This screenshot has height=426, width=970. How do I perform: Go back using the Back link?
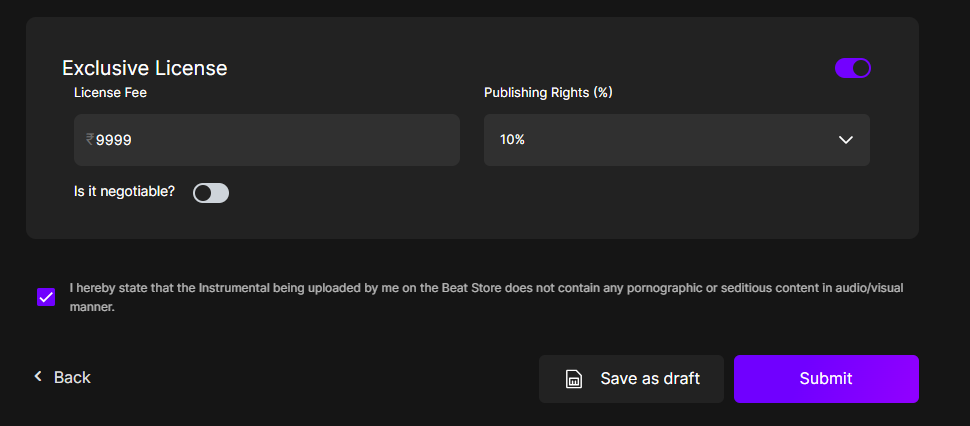point(71,377)
